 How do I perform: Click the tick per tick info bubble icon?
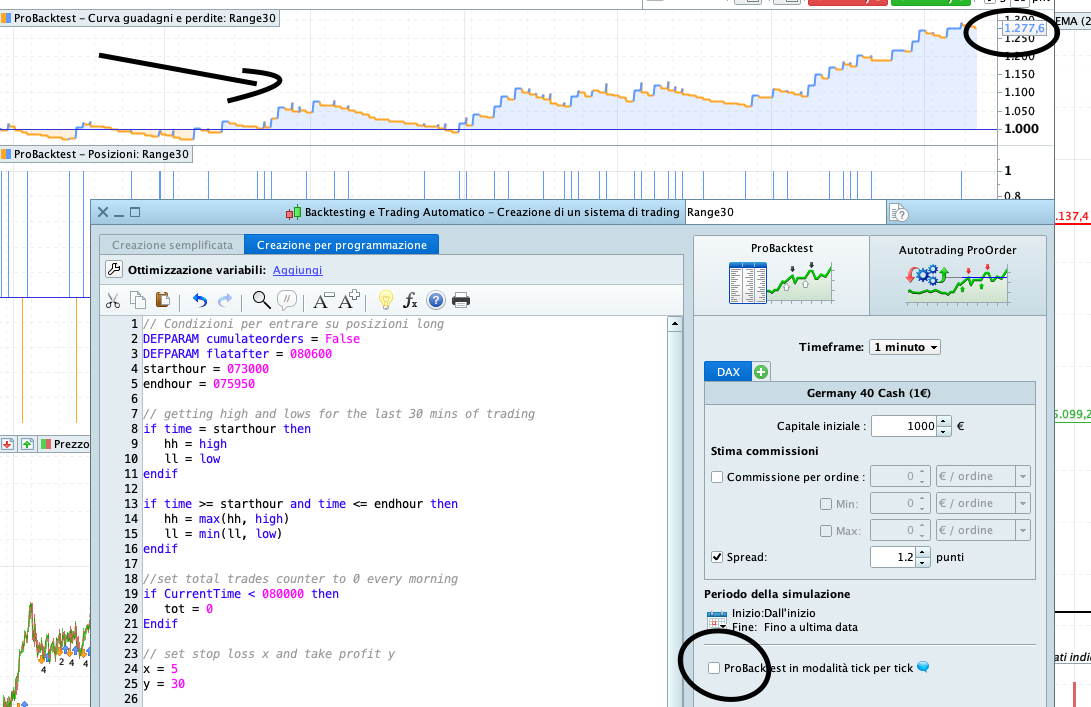(x=923, y=667)
